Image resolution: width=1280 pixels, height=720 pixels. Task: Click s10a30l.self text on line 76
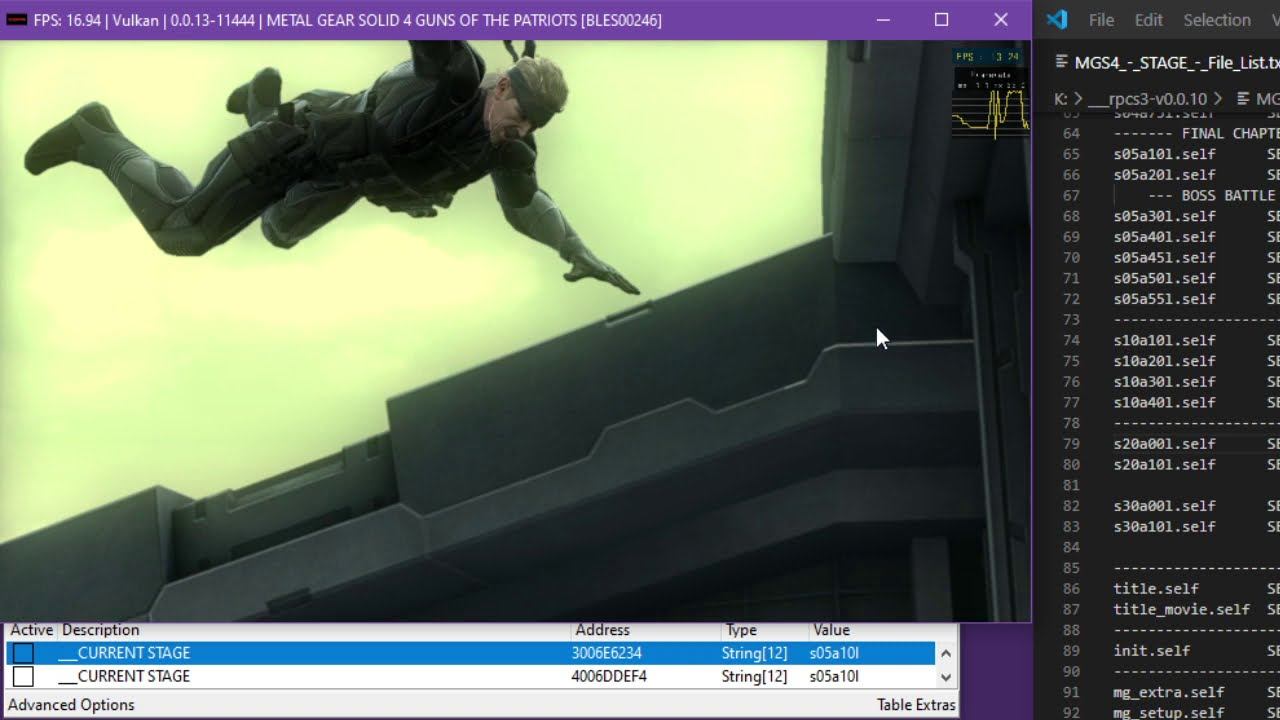pyautogui.click(x=1165, y=382)
